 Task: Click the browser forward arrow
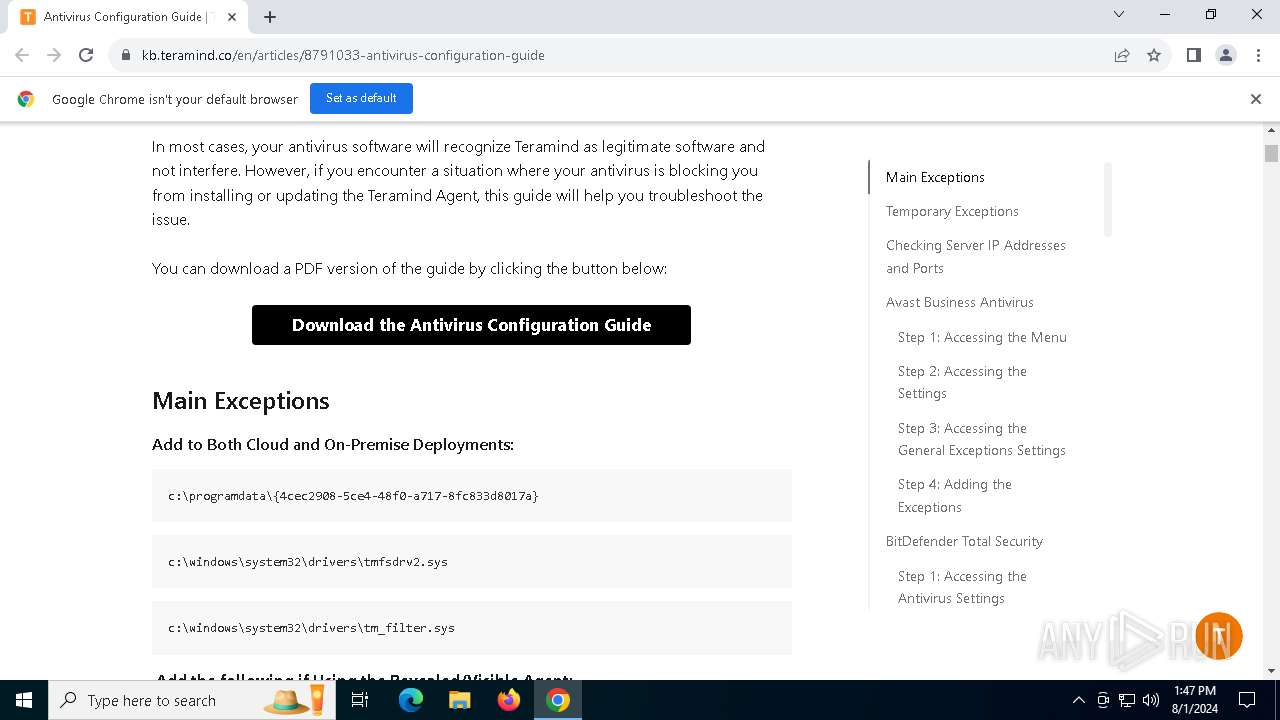pyautogui.click(x=54, y=55)
